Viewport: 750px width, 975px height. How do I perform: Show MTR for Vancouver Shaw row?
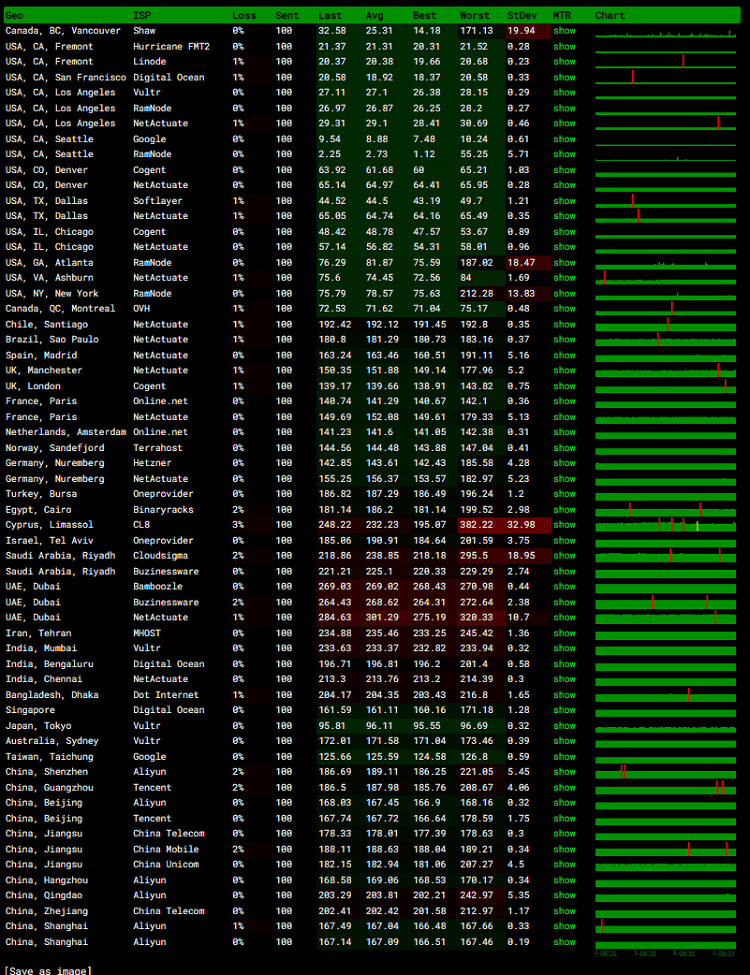click(x=564, y=30)
